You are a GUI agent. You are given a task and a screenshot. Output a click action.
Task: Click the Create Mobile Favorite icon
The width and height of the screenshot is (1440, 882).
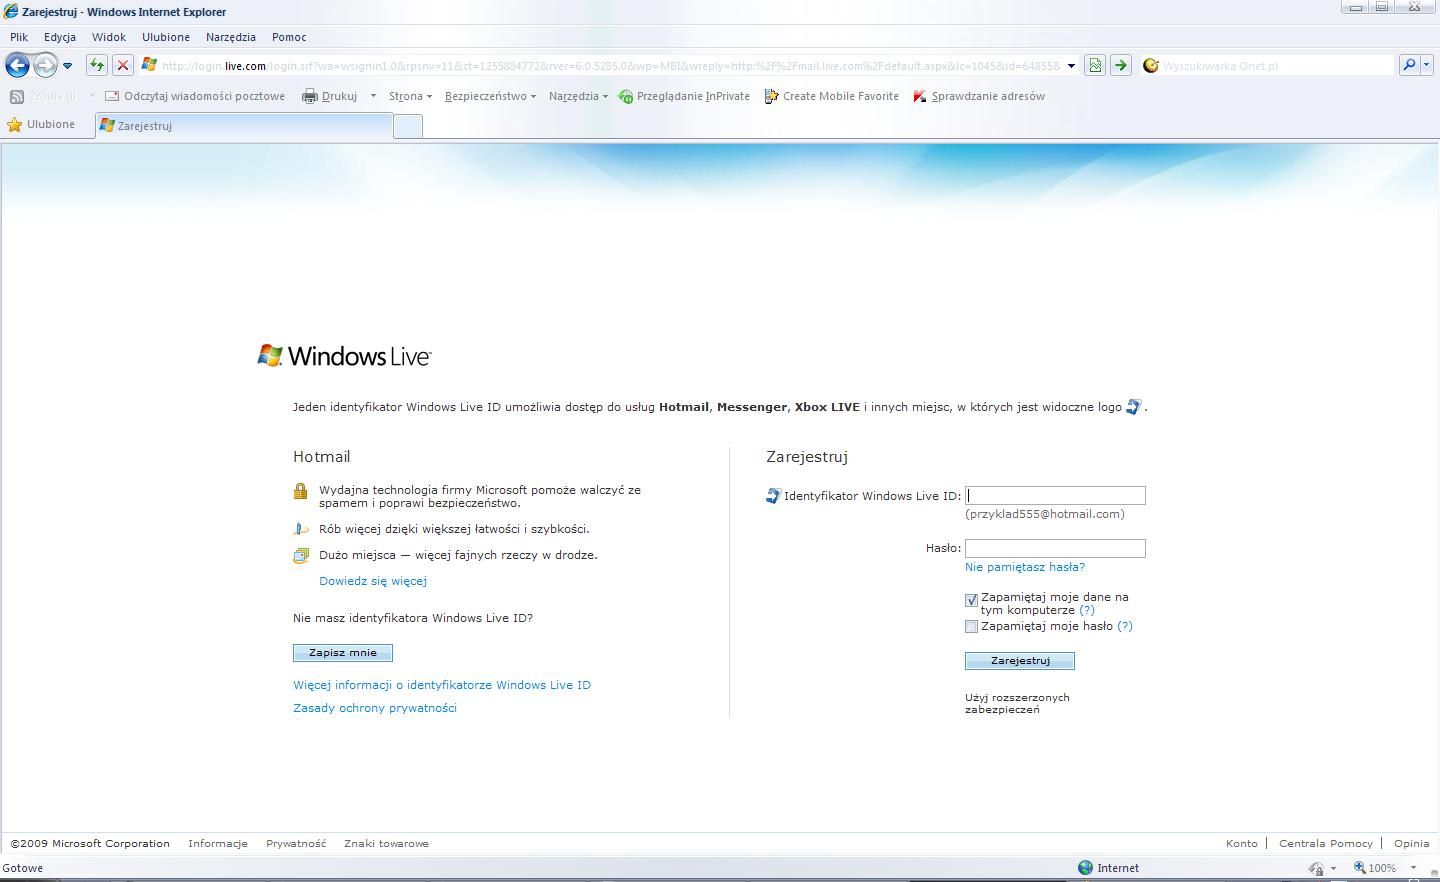pos(771,96)
